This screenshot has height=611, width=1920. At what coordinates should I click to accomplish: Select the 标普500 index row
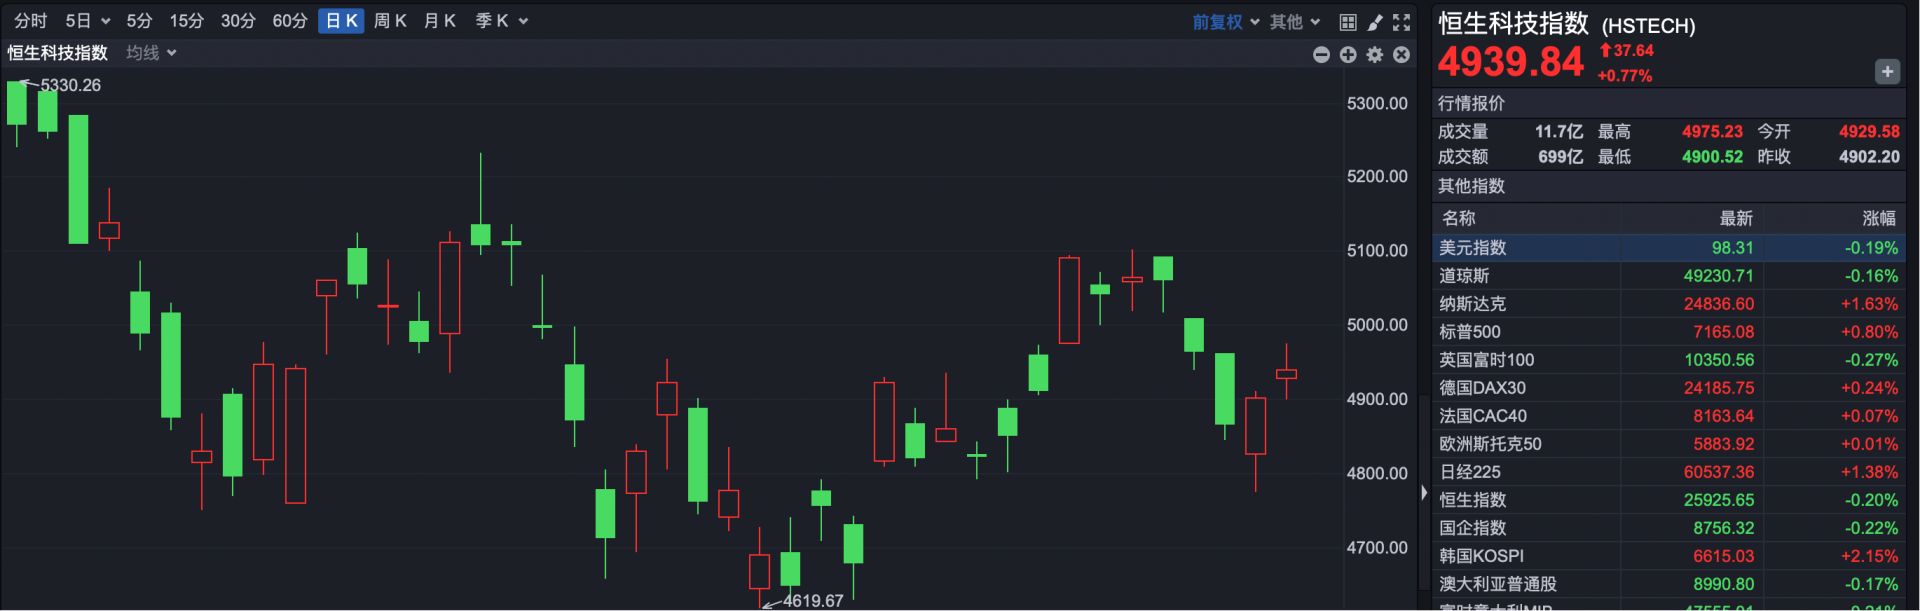coord(1669,332)
